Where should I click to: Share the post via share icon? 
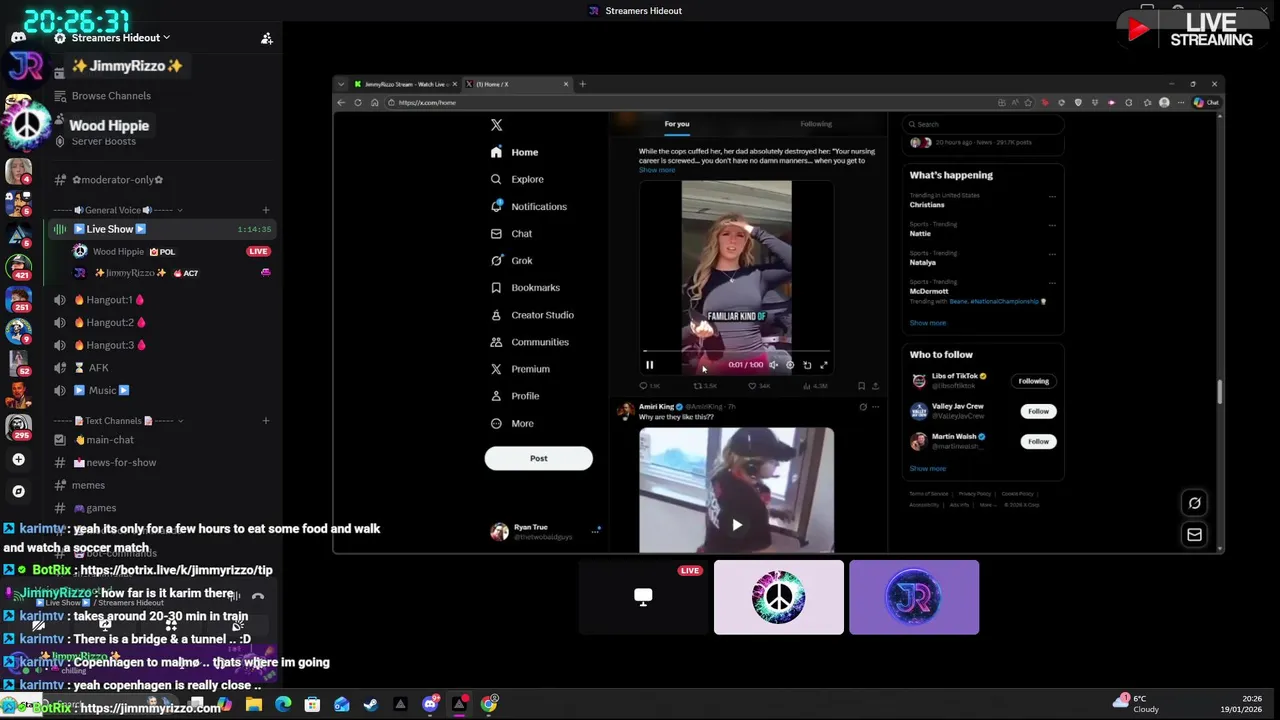(875, 386)
